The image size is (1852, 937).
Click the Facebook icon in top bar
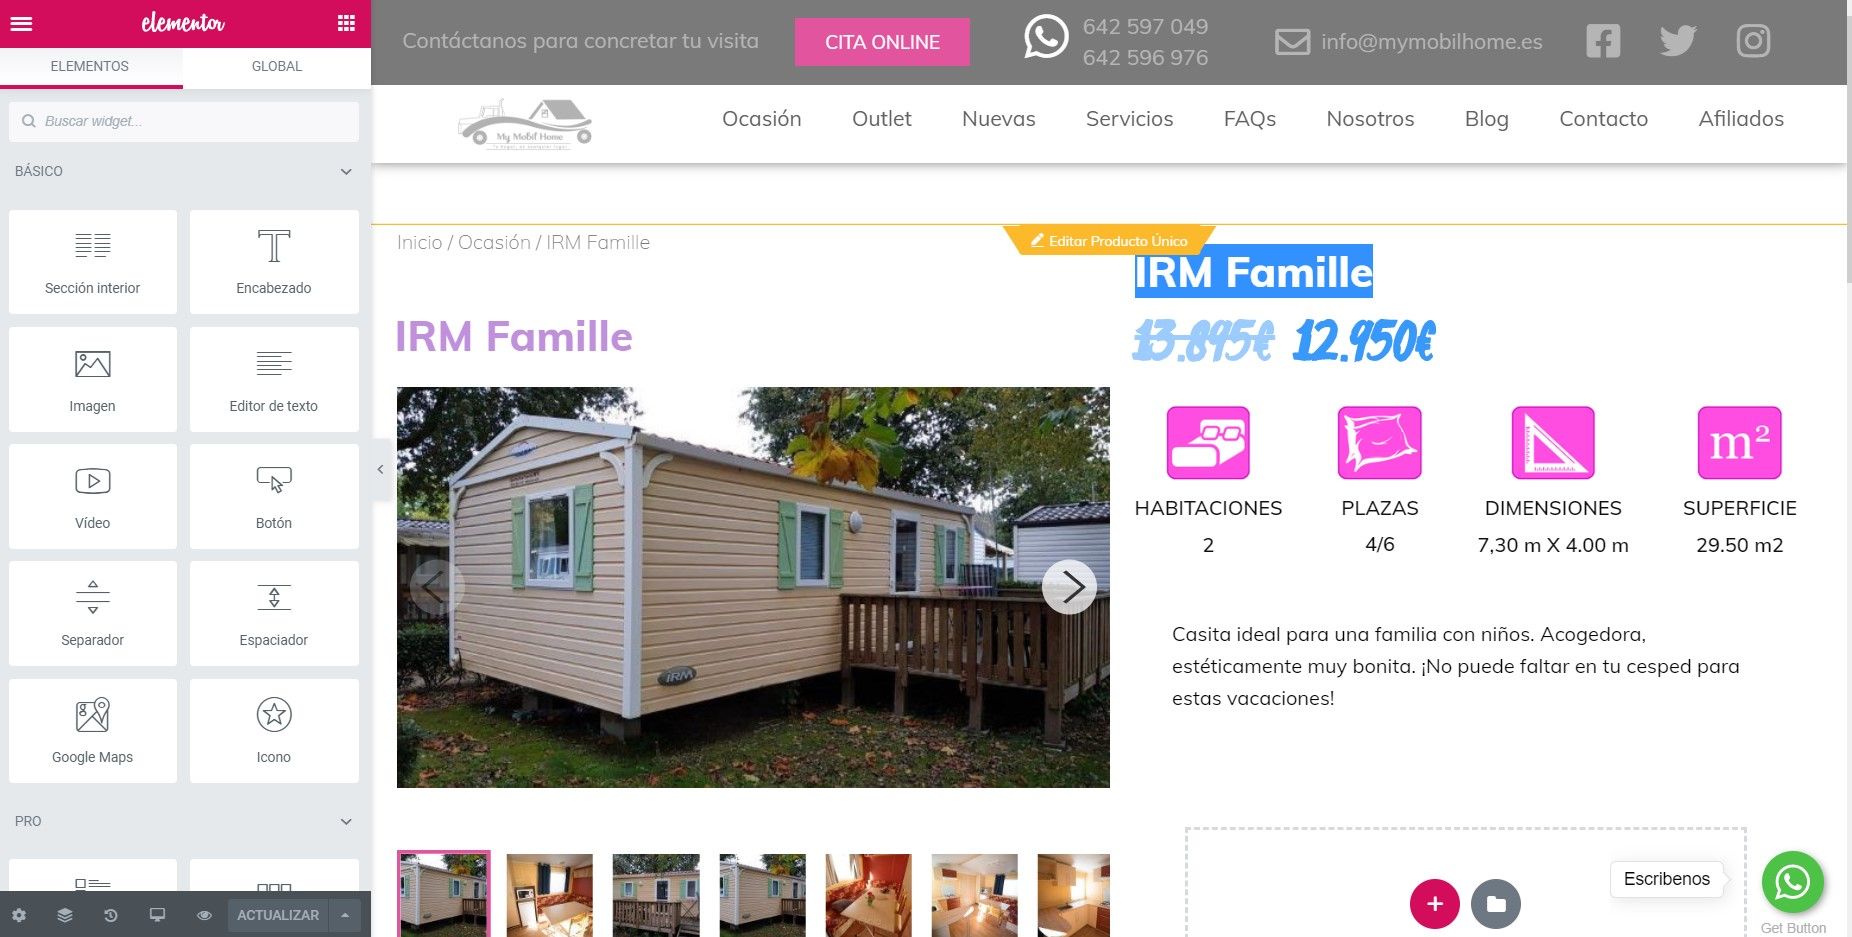click(x=1603, y=41)
